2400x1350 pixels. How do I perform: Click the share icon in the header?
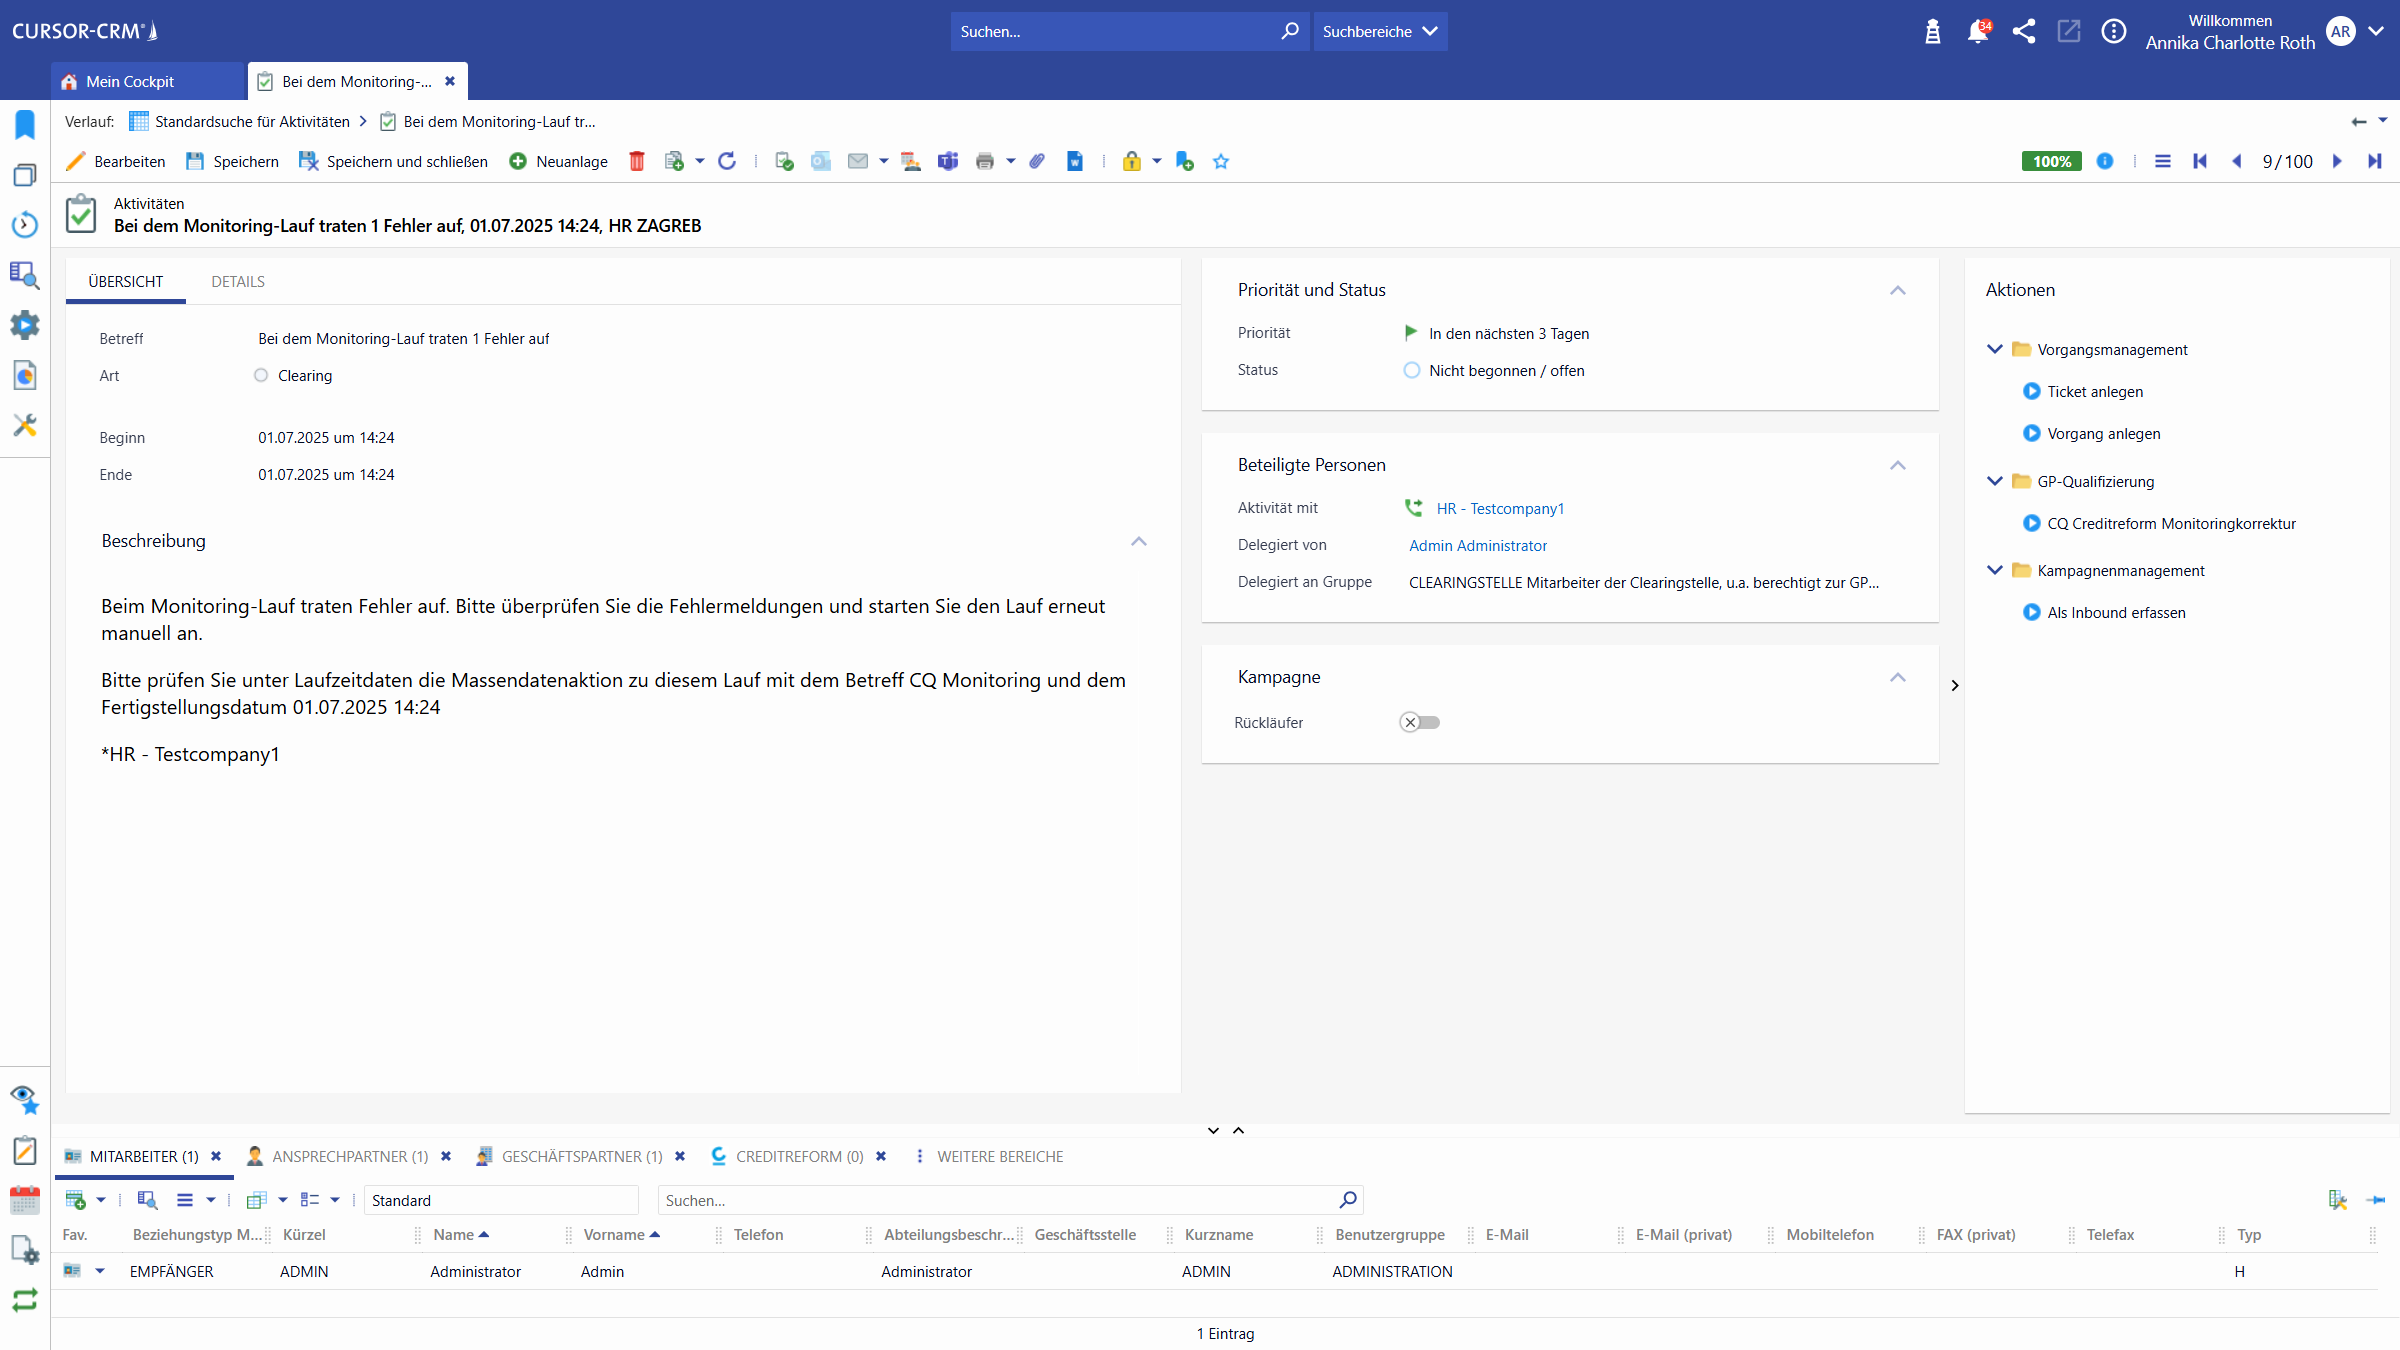click(2024, 31)
